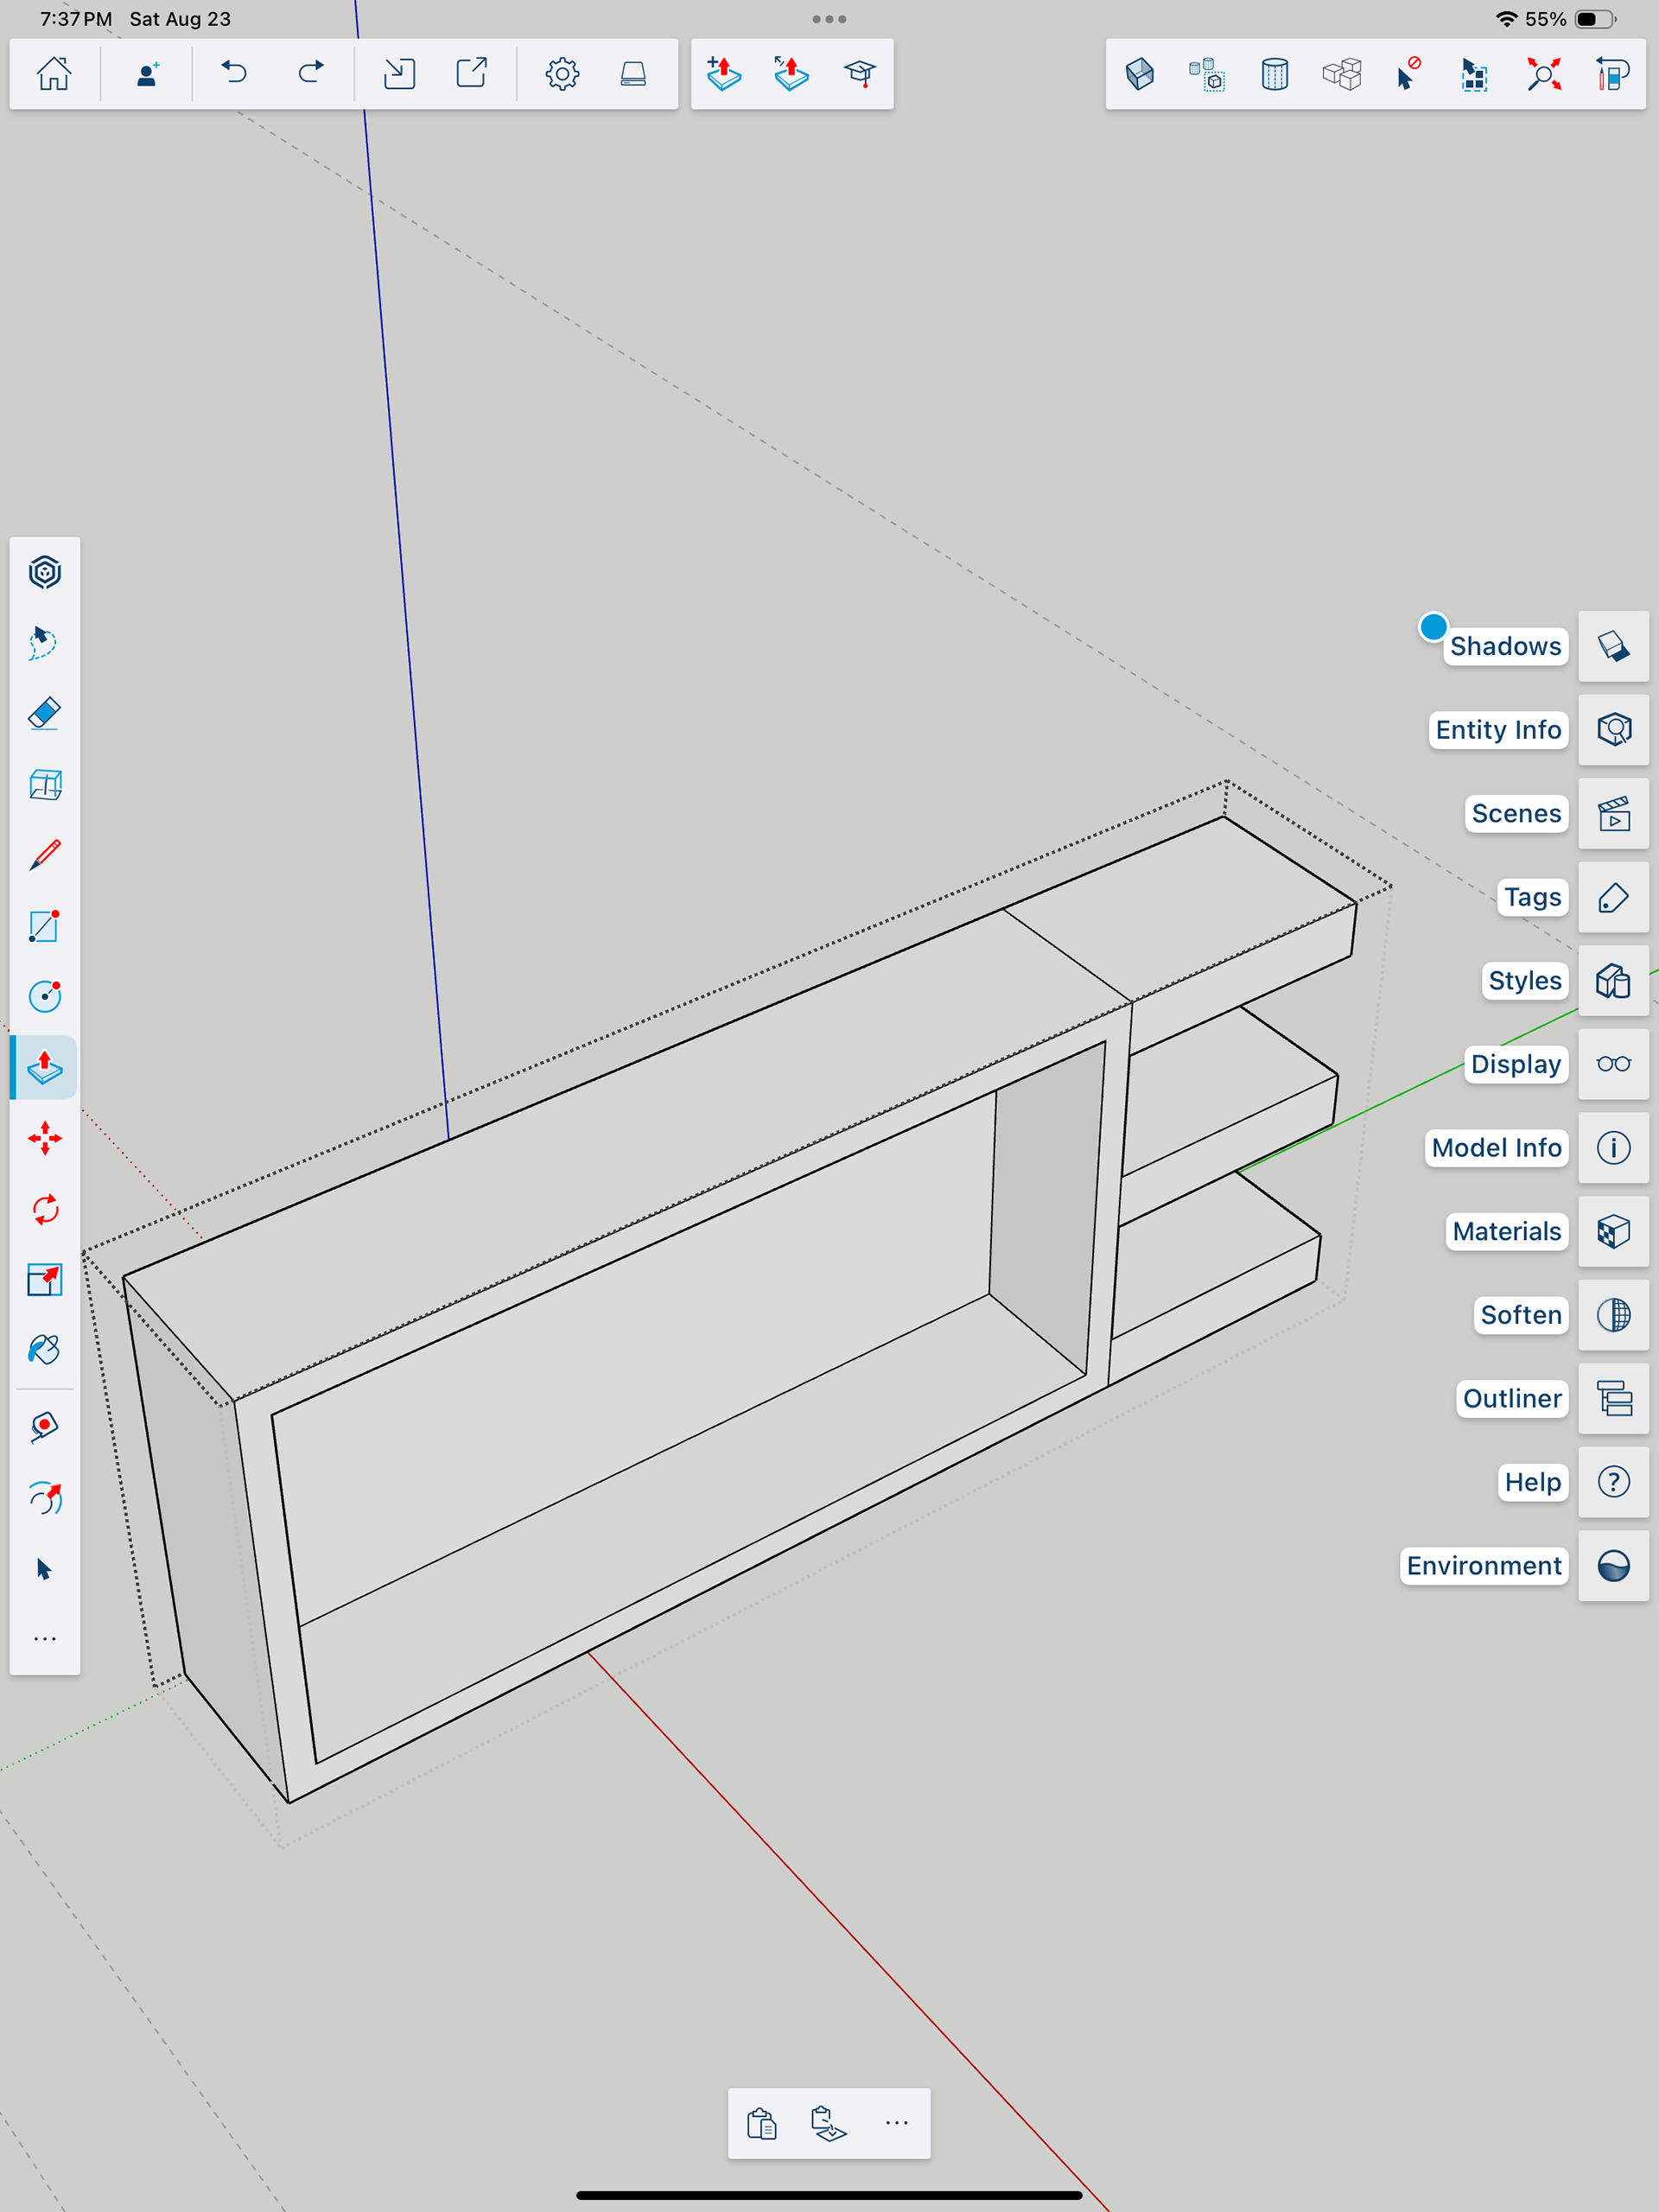Tap the paste clipboard icon

click(x=761, y=2123)
